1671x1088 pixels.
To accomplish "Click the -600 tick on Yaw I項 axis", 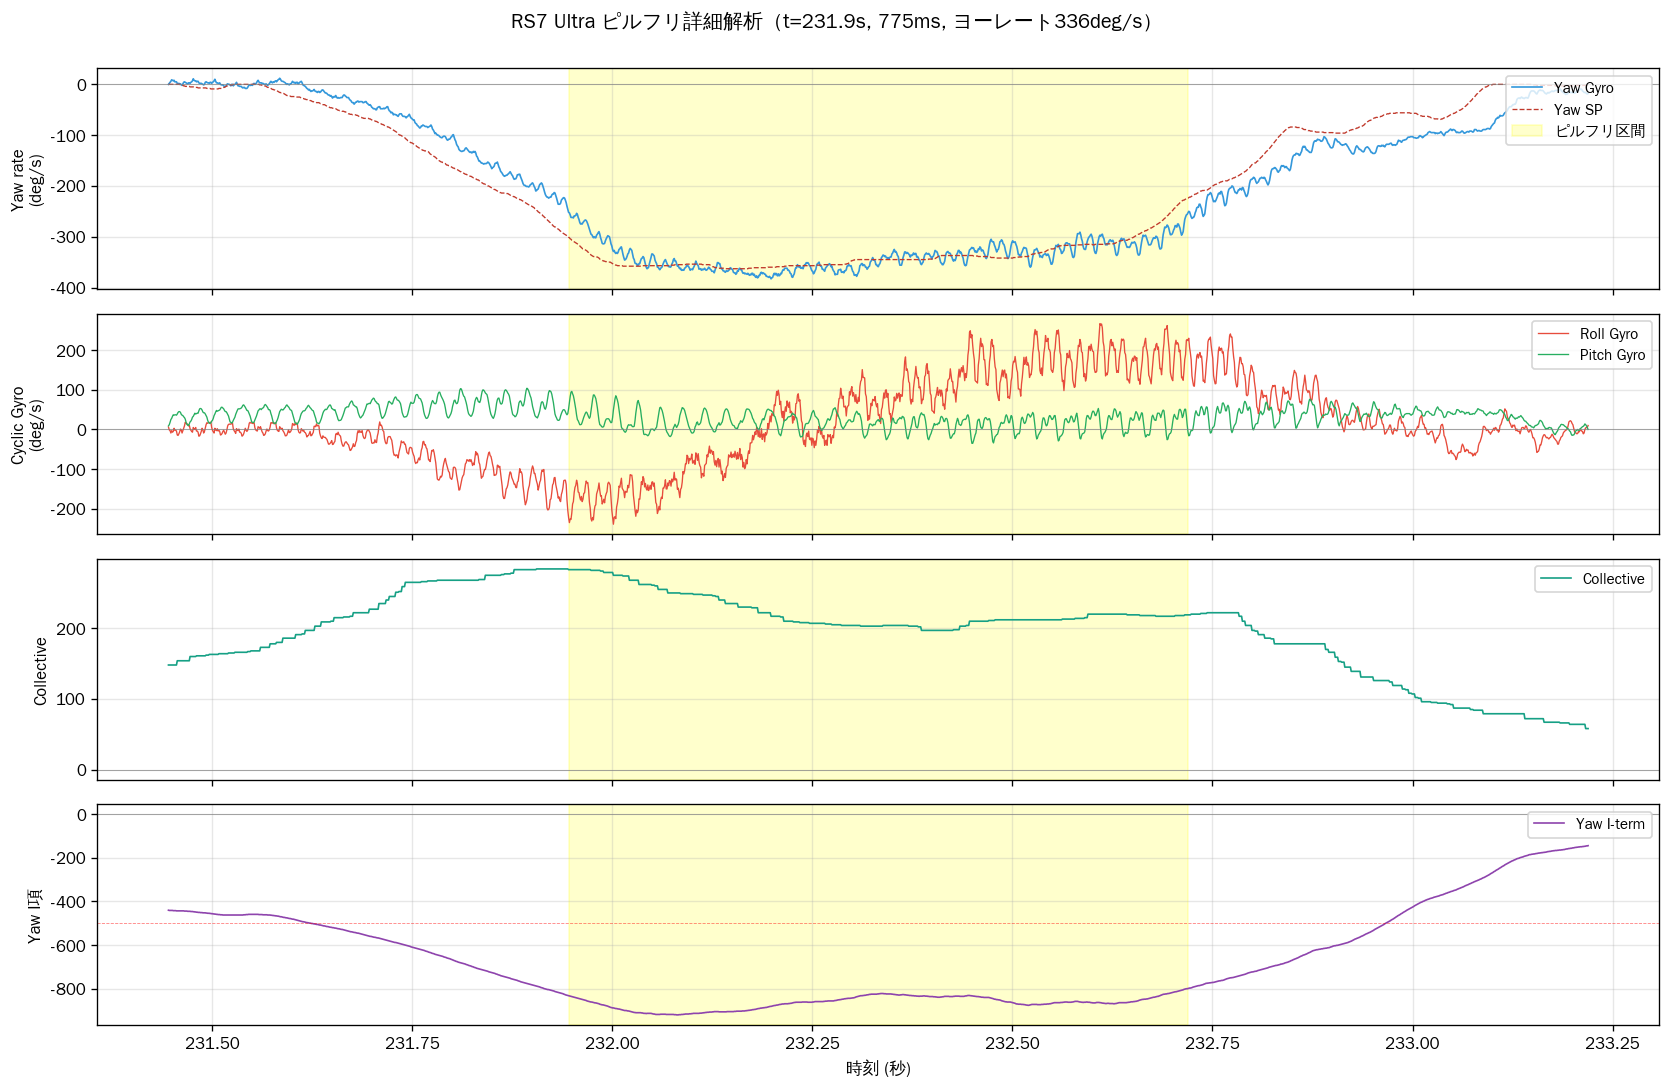I will coord(70,946).
